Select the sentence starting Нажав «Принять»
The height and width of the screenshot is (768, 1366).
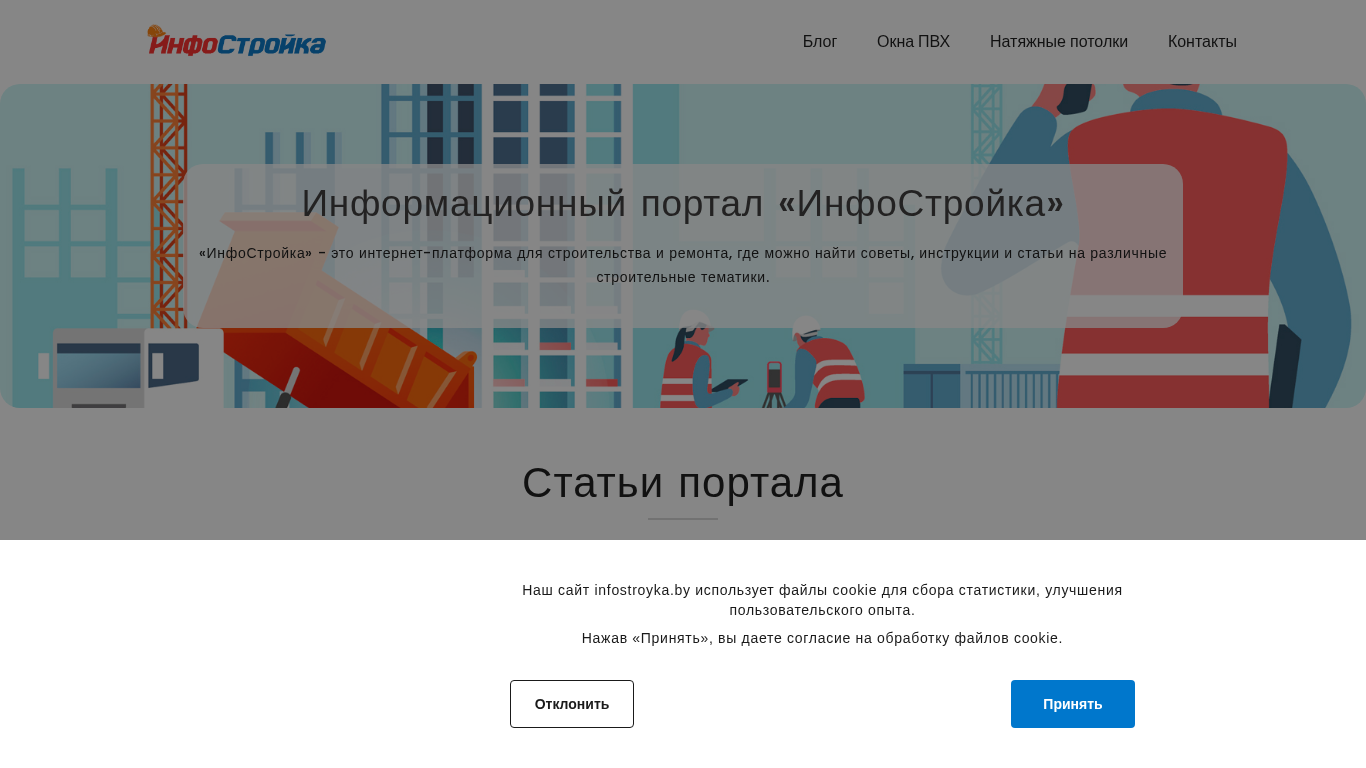(x=822, y=638)
